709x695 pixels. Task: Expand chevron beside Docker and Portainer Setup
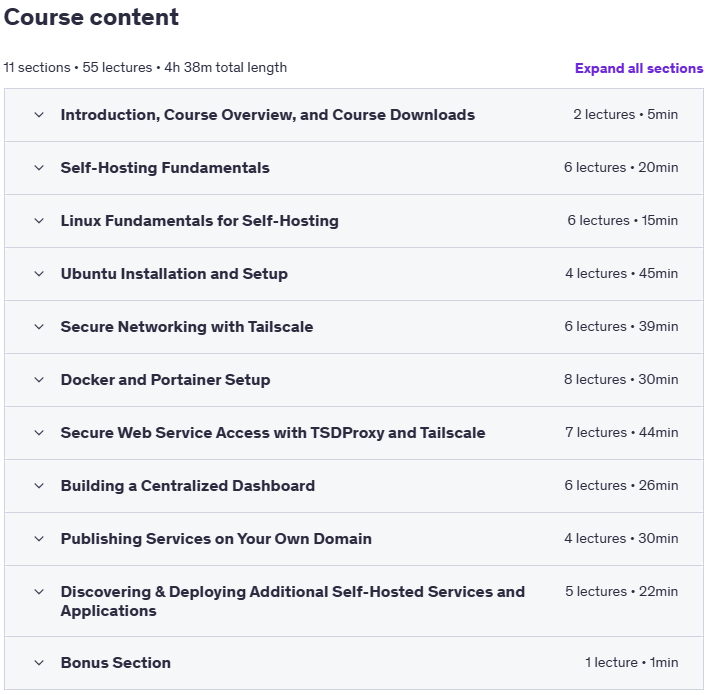pos(39,379)
